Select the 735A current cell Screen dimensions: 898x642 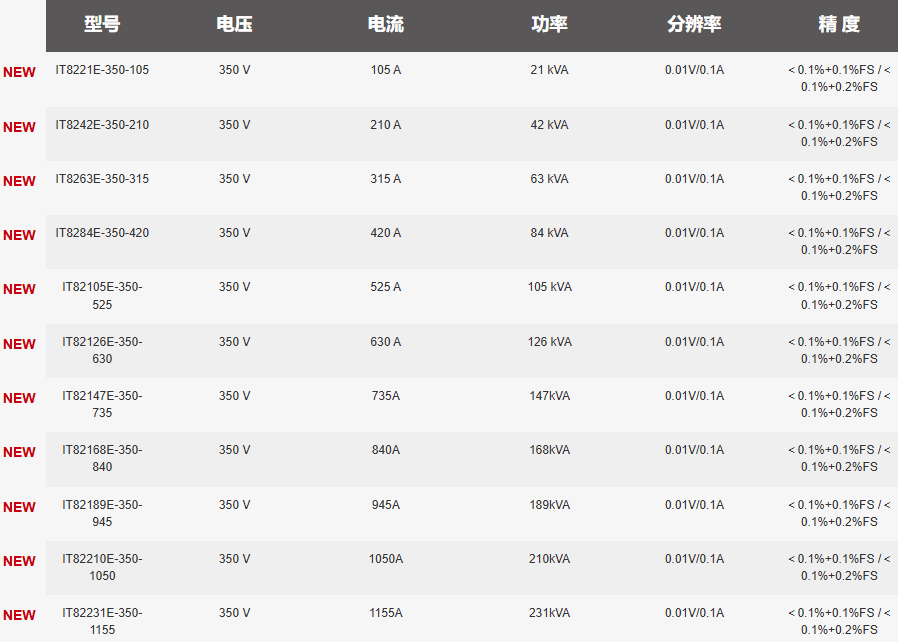pyautogui.click(x=385, y=395)
